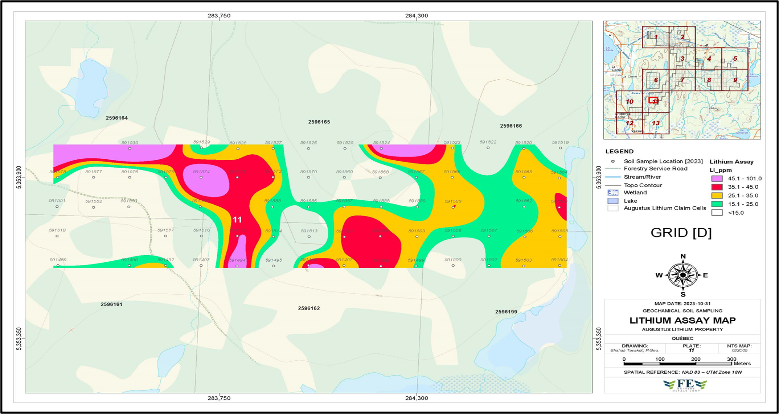The width and height of the screenshot is (780, 414).
Task: Click the compass 'N' letter
Action: 683,257
